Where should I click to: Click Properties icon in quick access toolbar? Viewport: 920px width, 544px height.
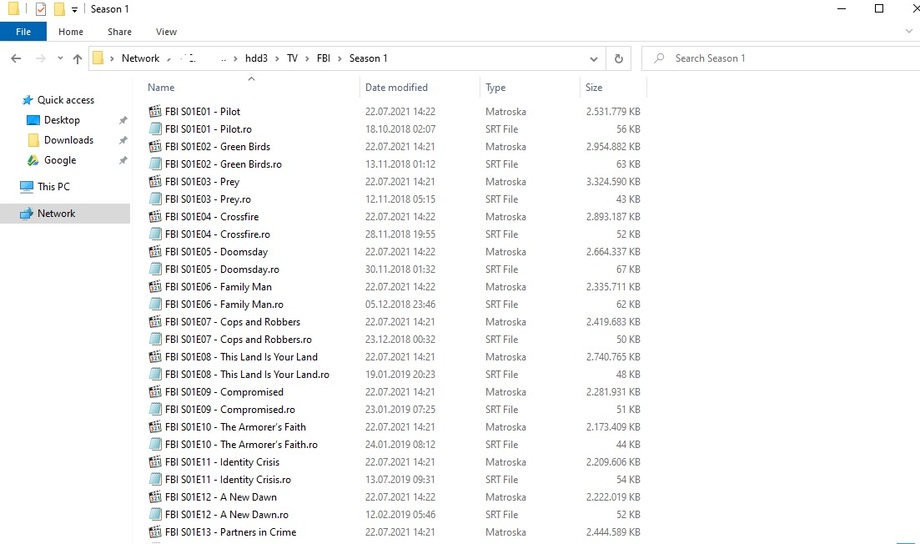click(40, 9)
